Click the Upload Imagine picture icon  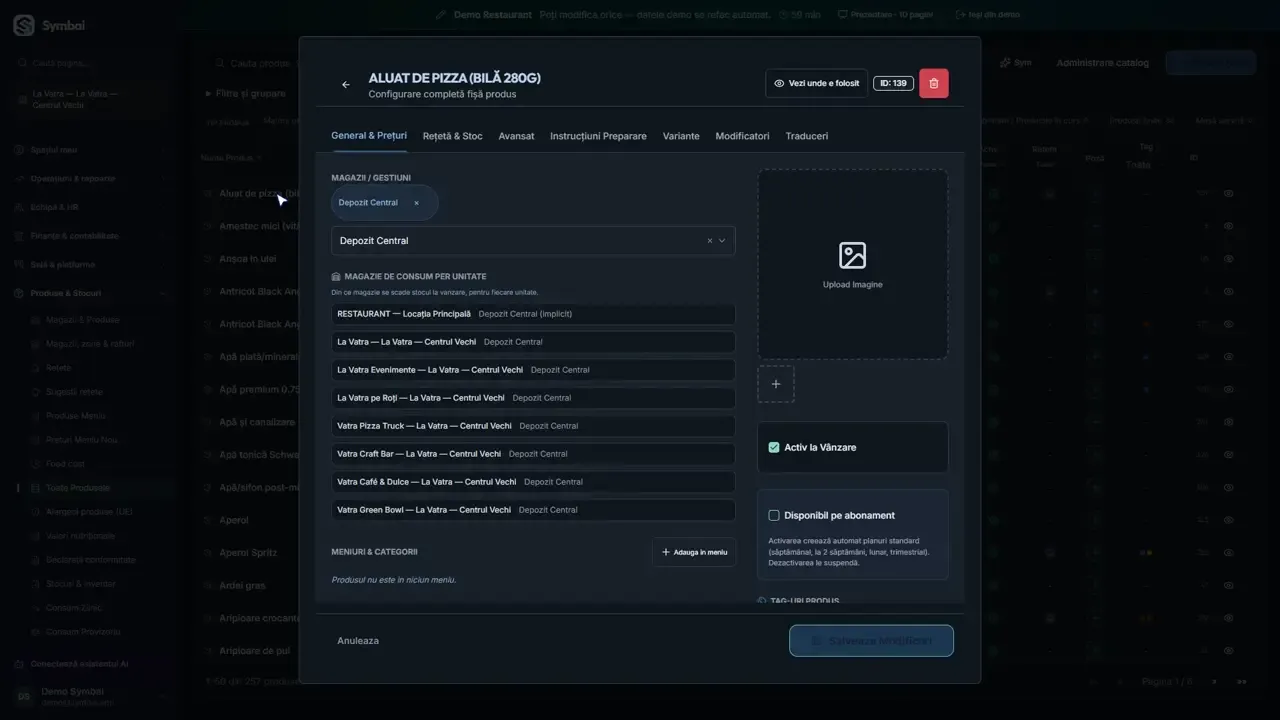(x=853, y=255)
